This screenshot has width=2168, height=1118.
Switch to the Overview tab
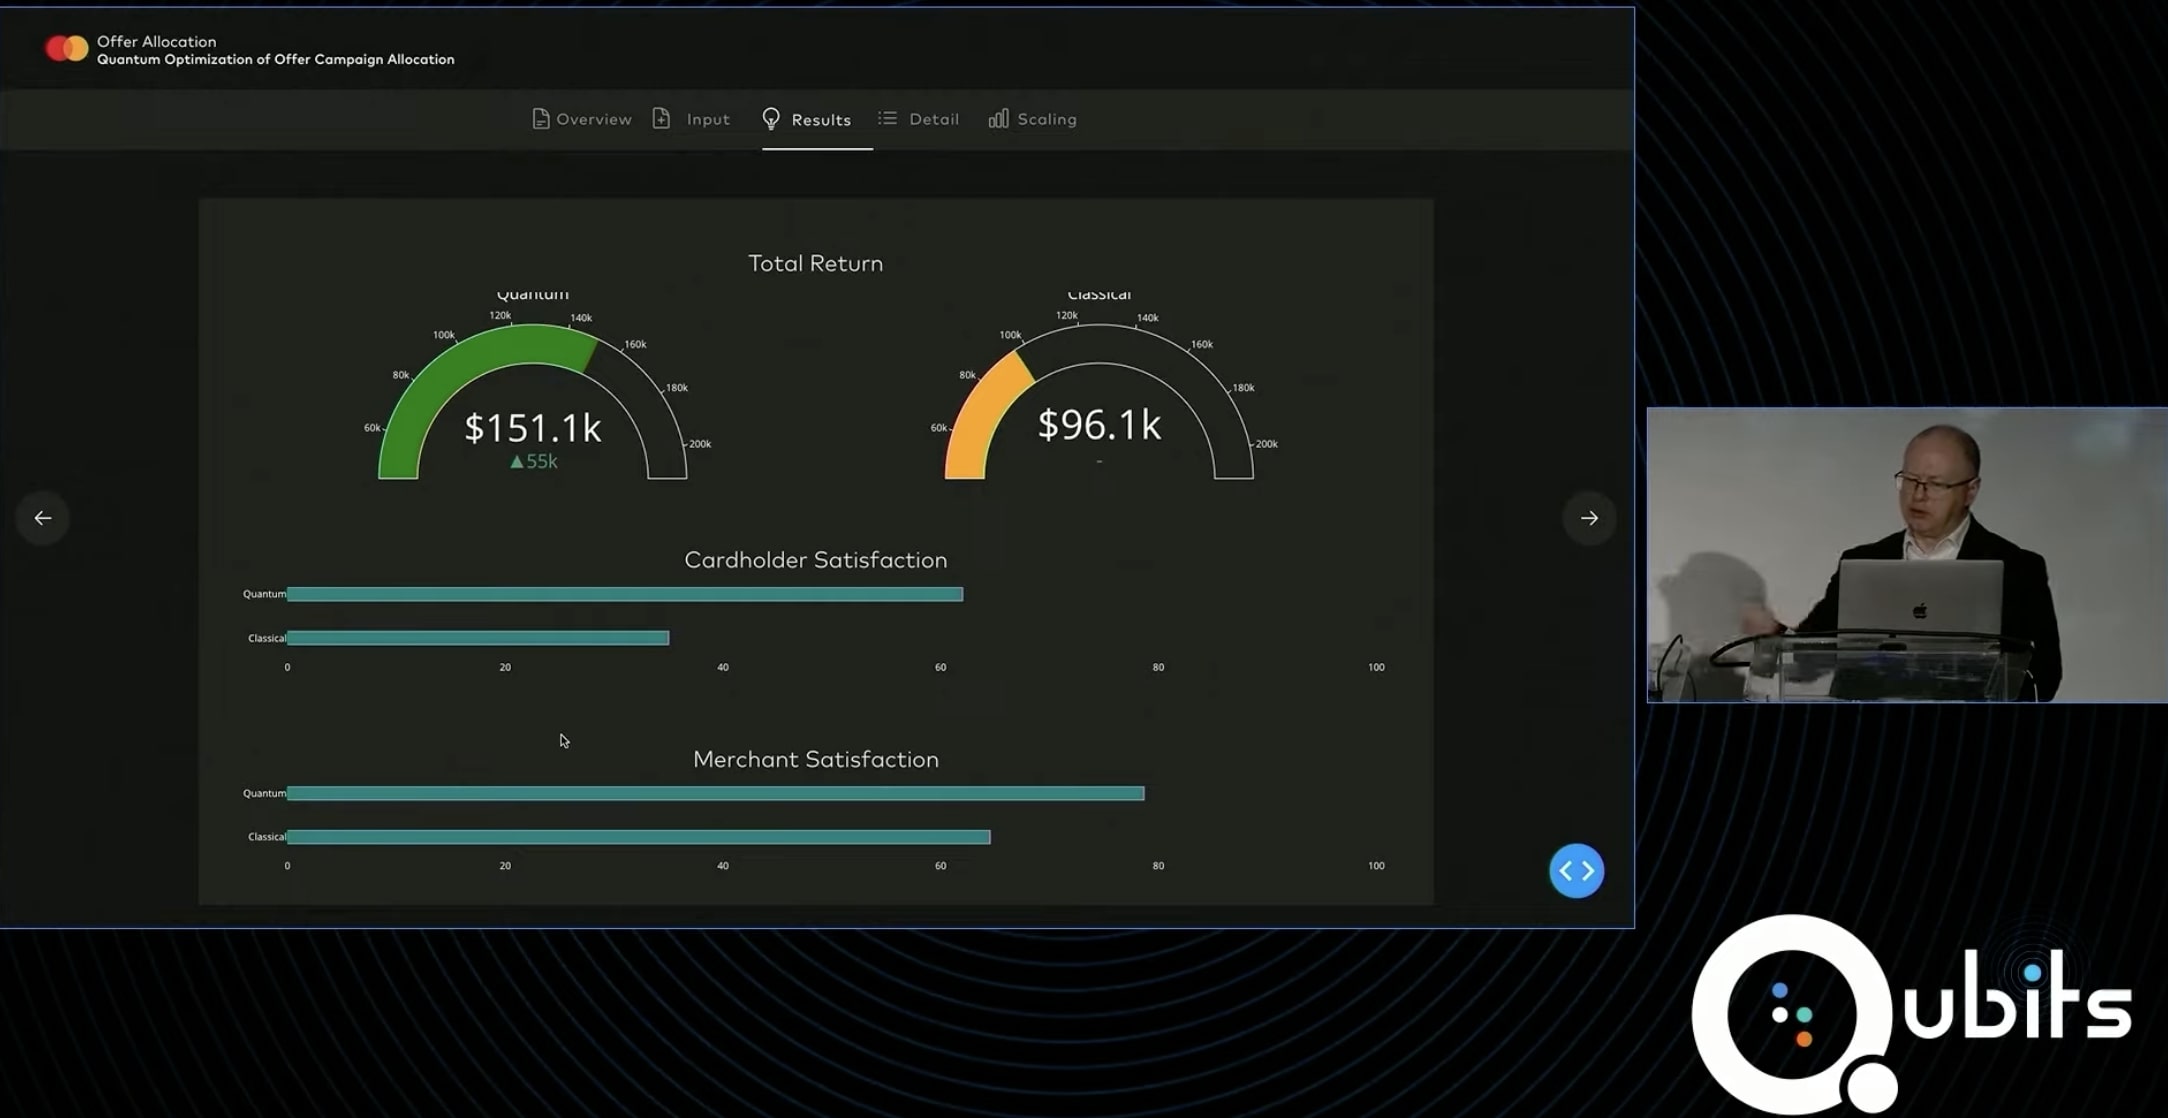click(x=593, y=119)
